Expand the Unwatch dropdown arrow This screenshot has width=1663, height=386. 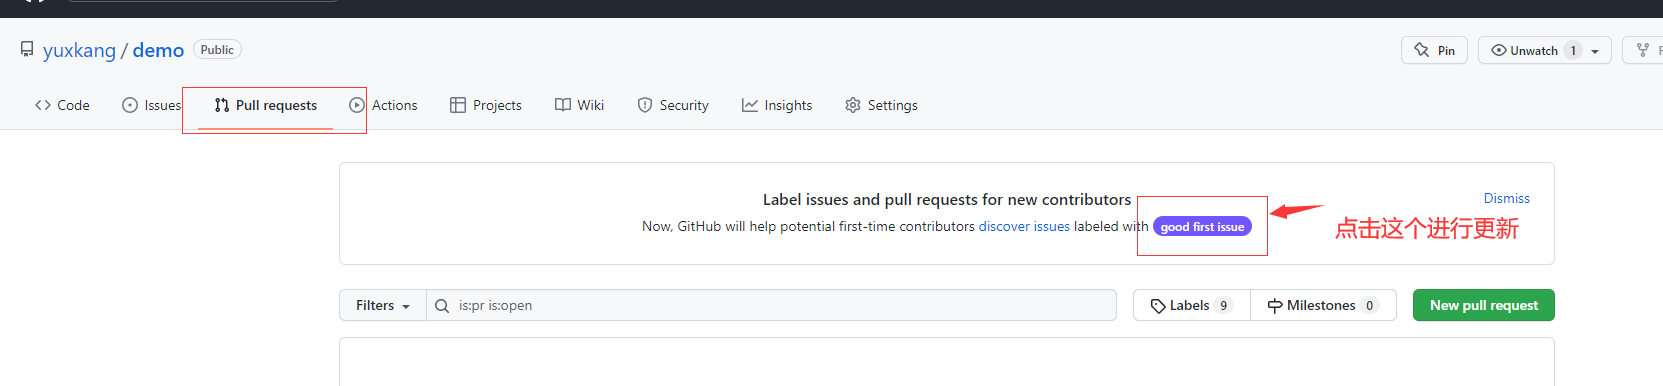tap(1595, 51)
